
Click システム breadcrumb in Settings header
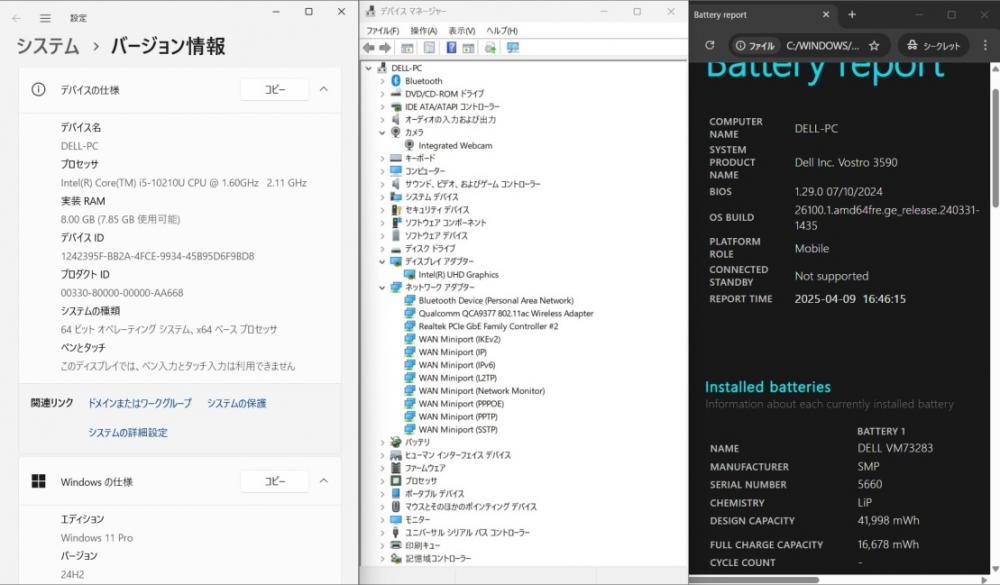coord(48,46)
